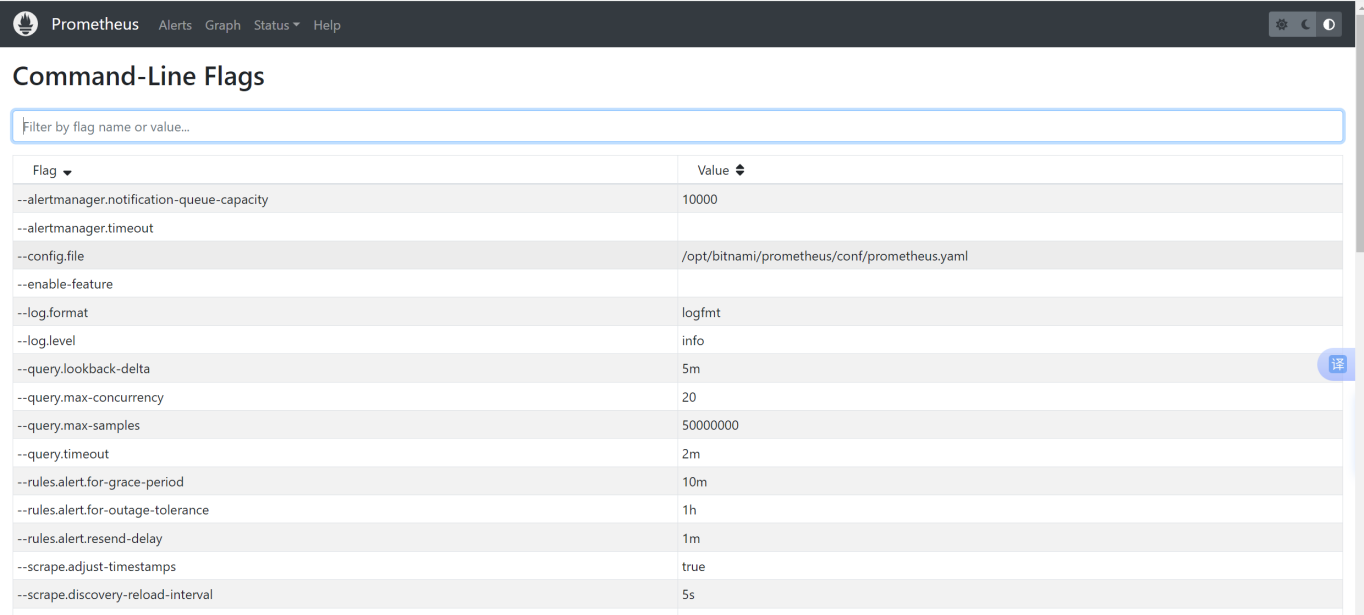This screenshot has height=615, width=1364.
Task: Open the Status dropdown menu
Action: pos(276,25)
